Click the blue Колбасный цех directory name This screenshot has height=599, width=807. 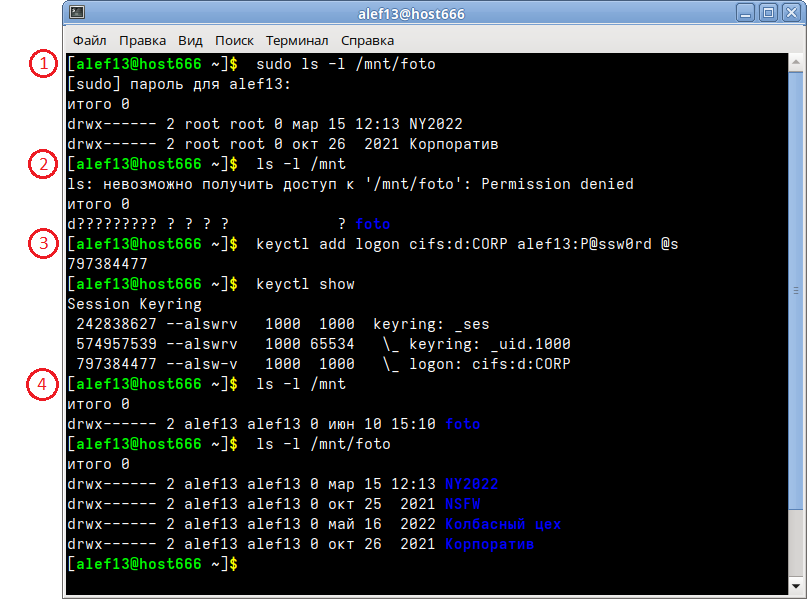point(503,524)
